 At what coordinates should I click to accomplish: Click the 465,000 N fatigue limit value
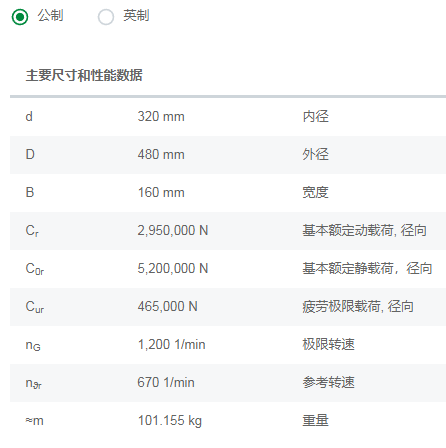167,307
